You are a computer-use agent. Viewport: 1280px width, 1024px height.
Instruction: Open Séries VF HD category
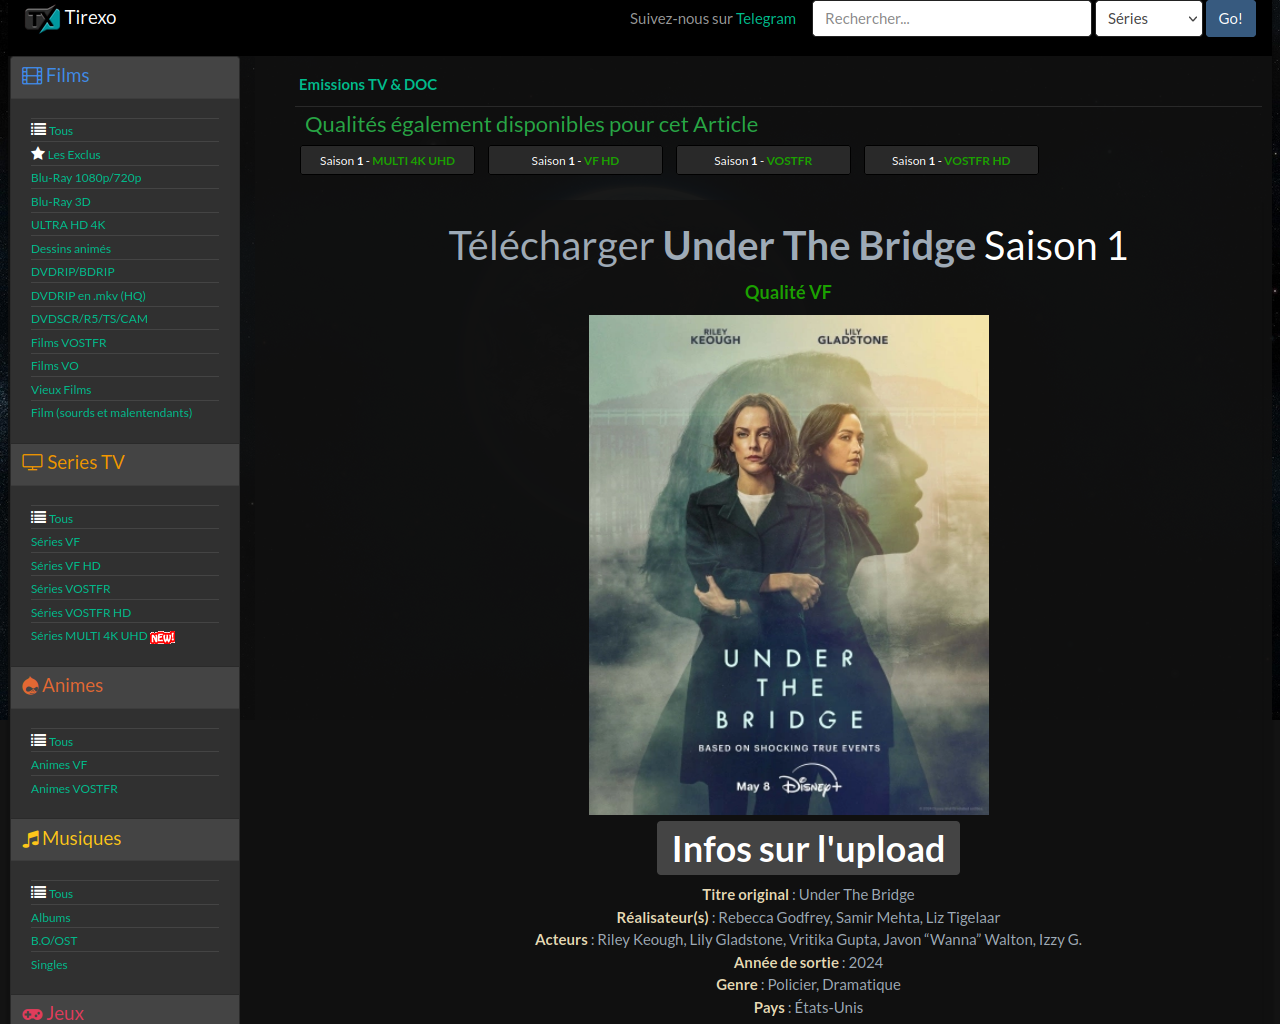66,566
